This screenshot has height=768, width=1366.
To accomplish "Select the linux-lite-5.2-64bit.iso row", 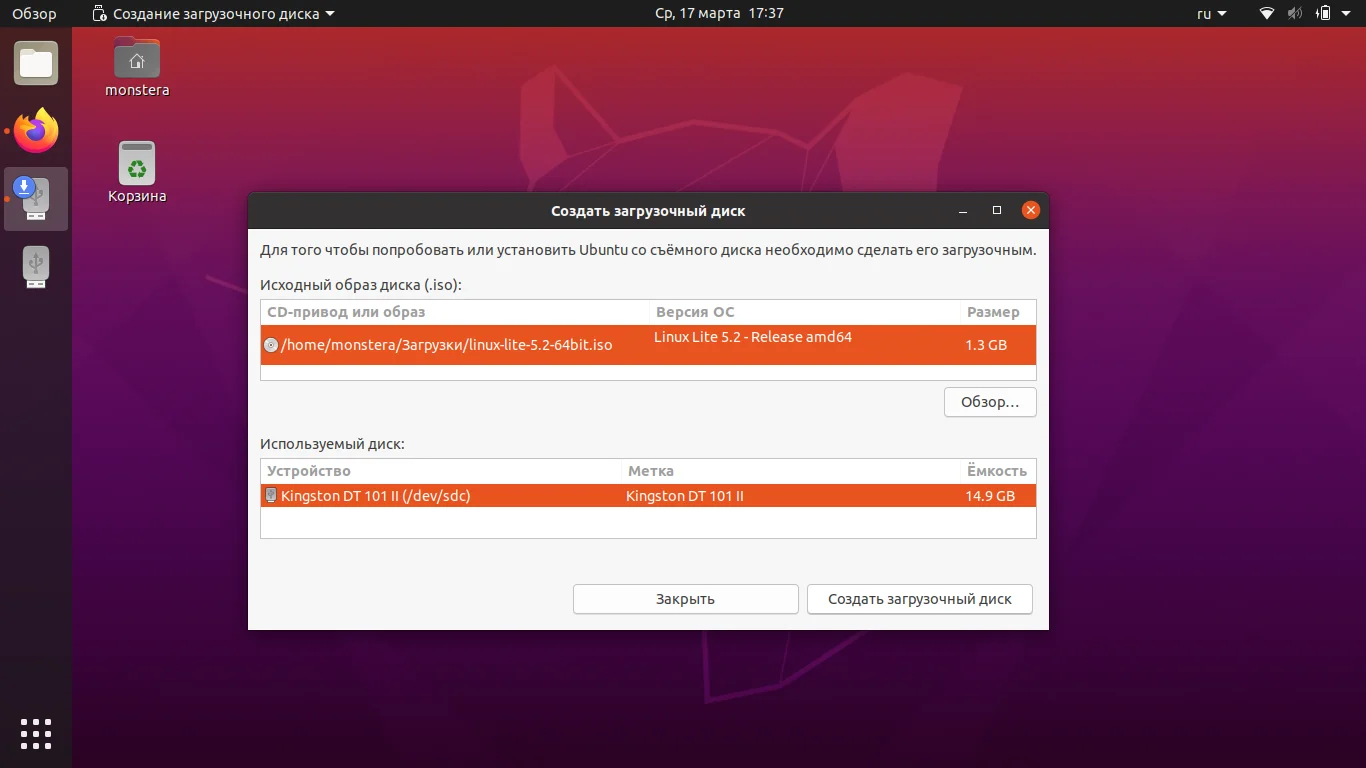I will (x=648, y=345).
